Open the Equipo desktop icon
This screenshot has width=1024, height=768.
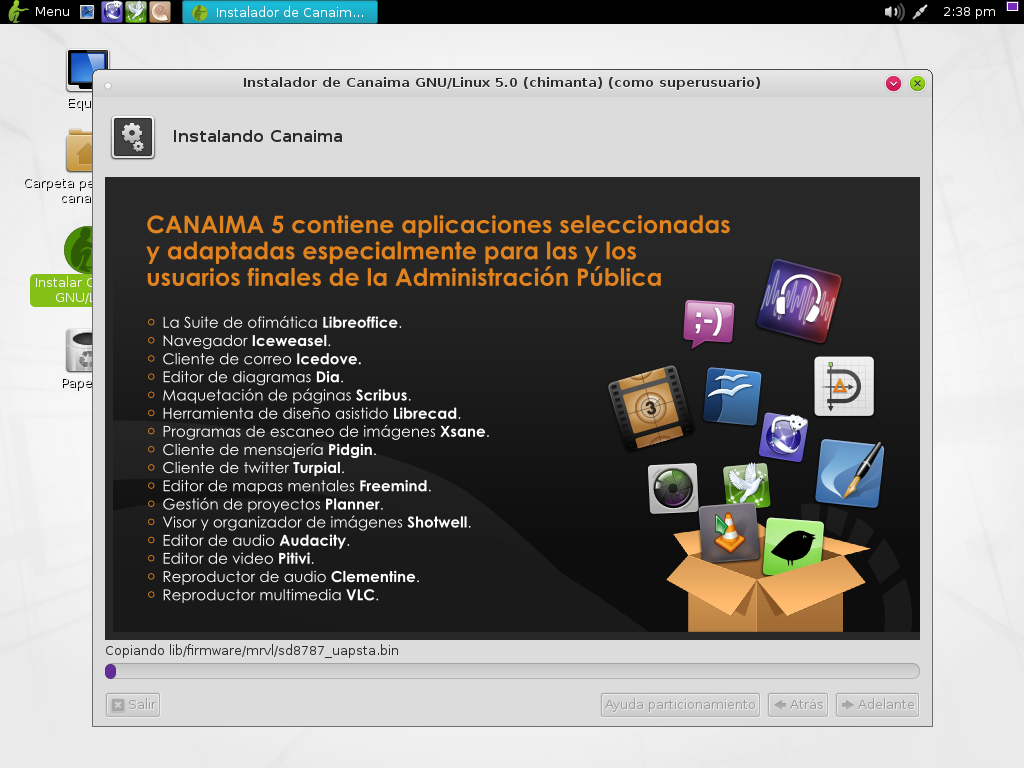(87, 70)
